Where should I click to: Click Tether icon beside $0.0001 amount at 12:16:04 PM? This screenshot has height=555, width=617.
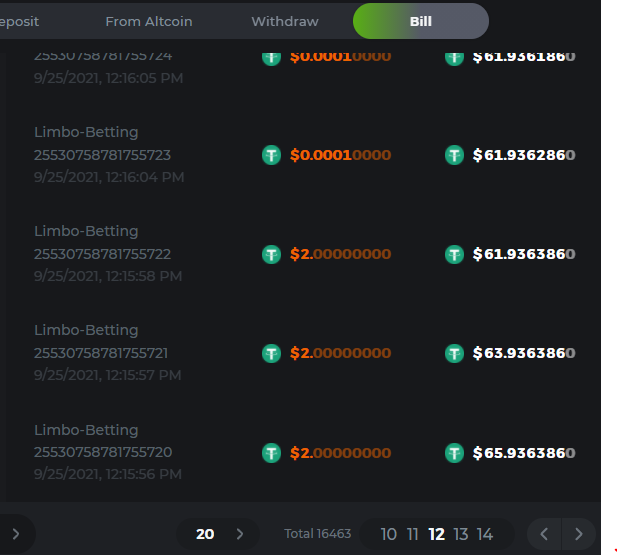pyautogui.click(x=271, y=155)
